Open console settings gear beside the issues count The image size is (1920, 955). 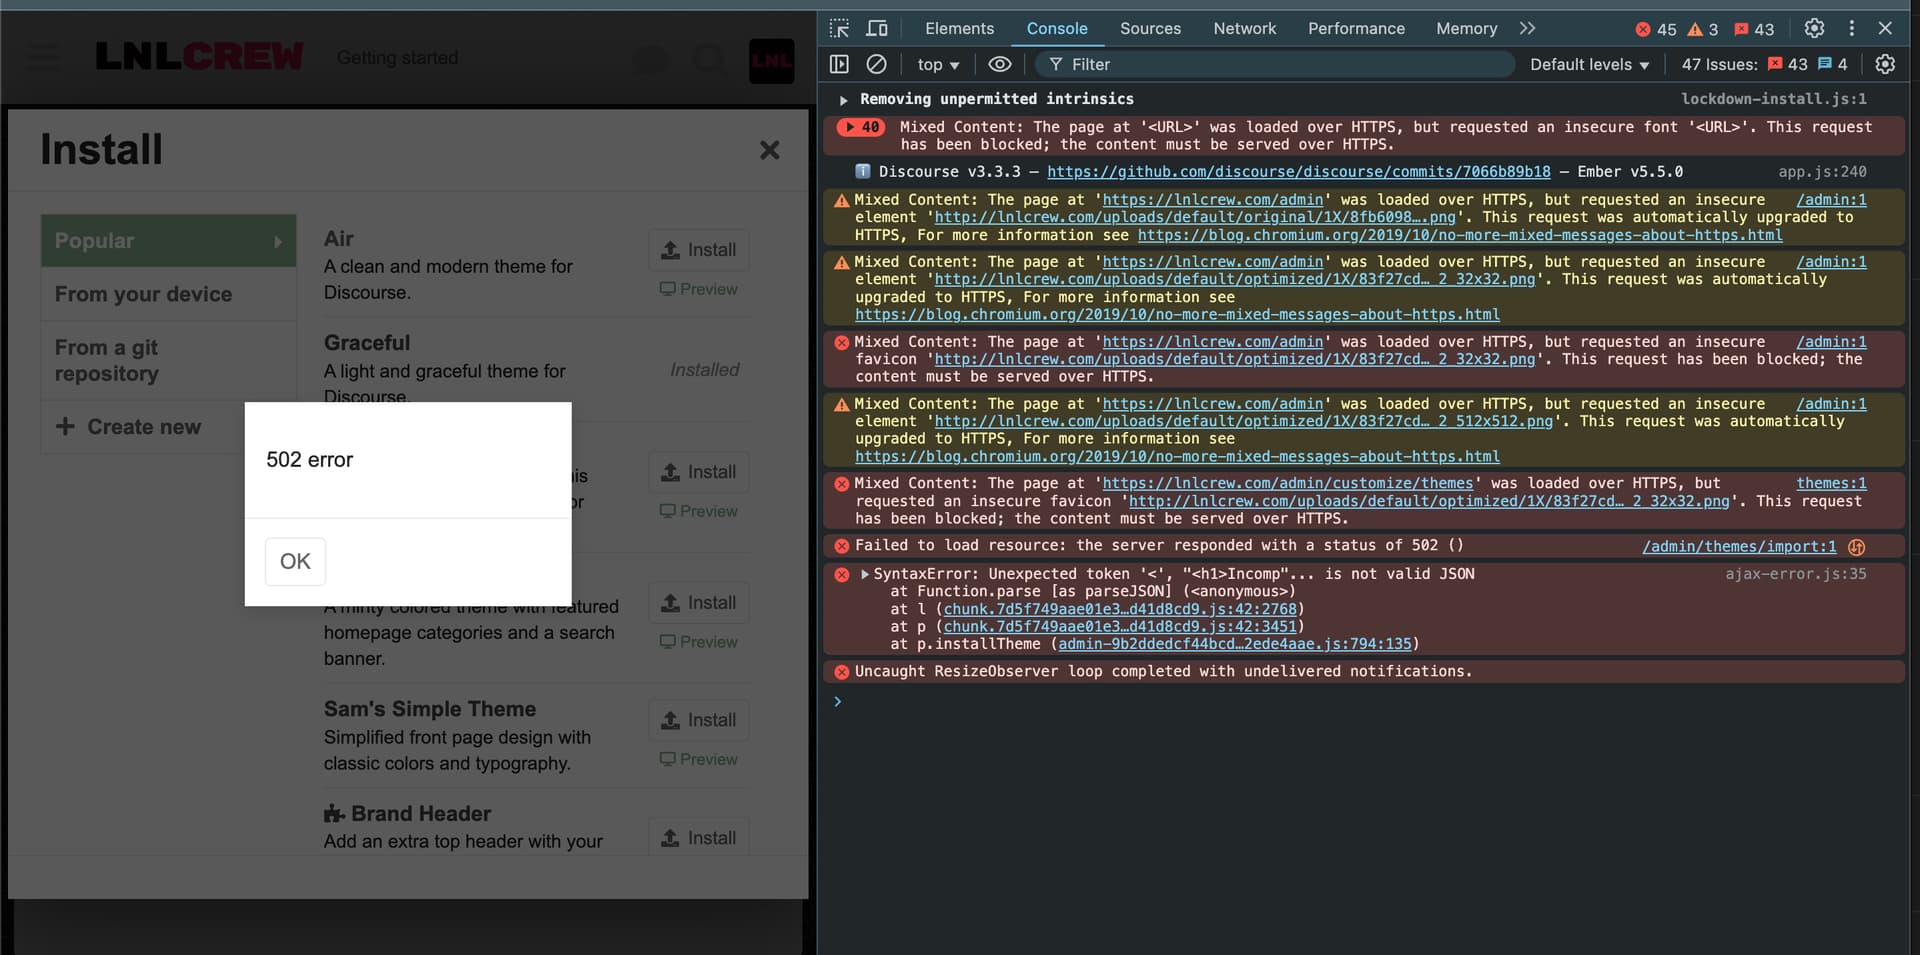(1885, 64)
